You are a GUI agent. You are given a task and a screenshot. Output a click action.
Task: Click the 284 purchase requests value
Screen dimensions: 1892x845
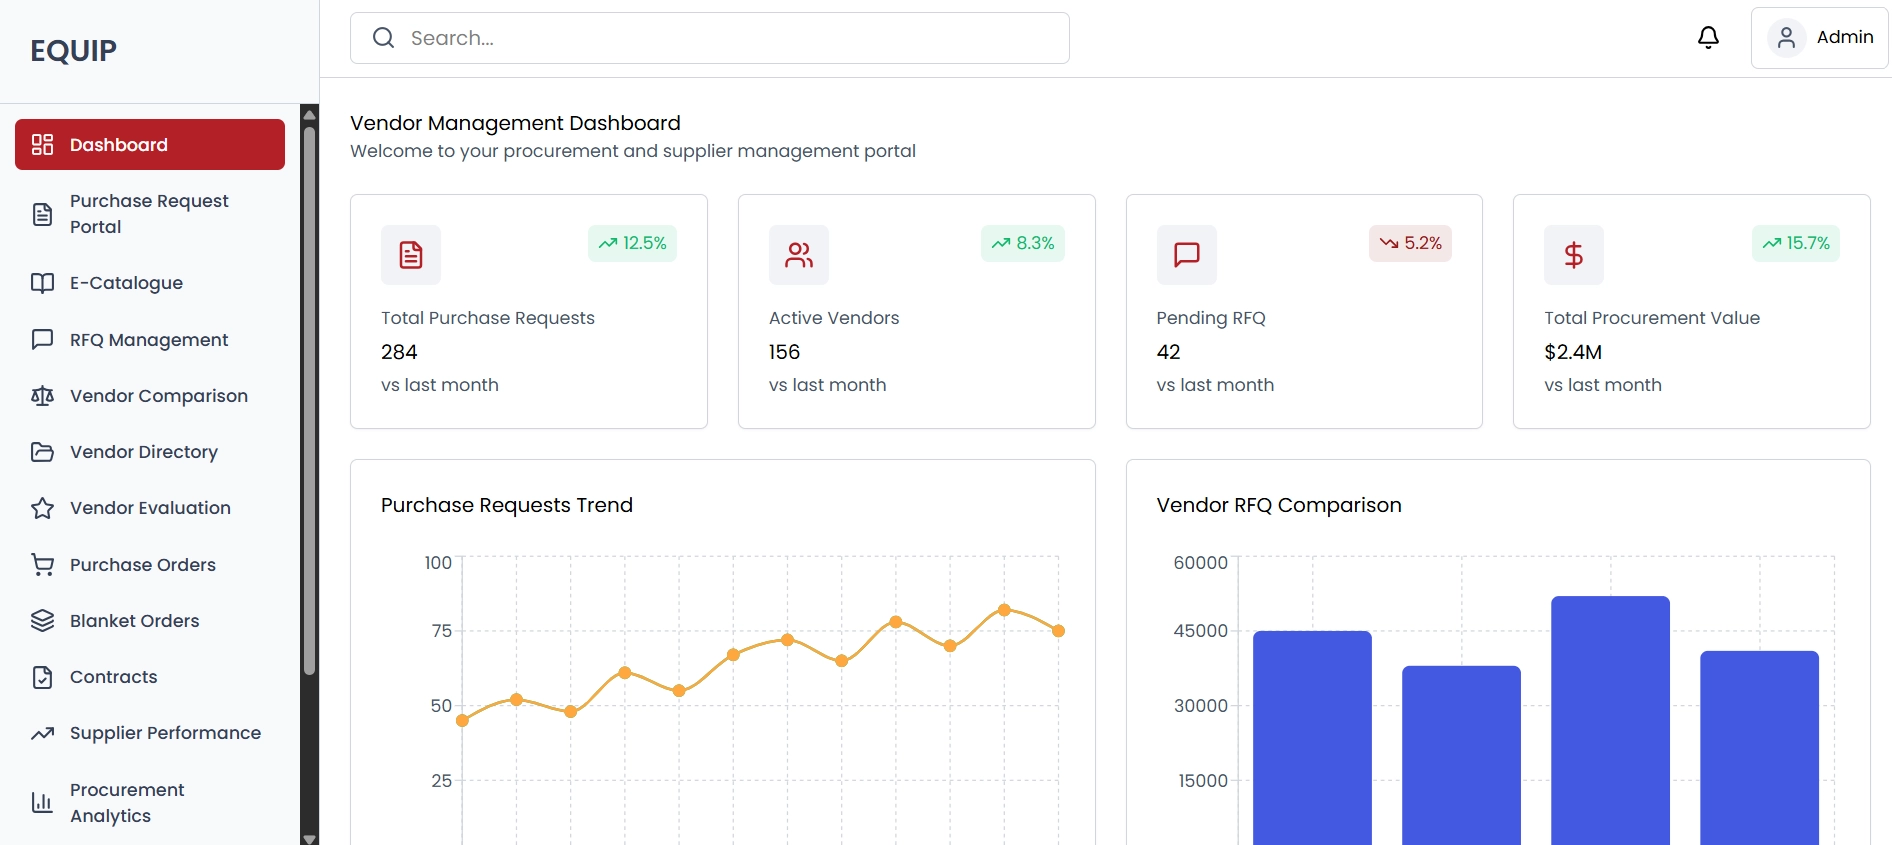point(399,352)
